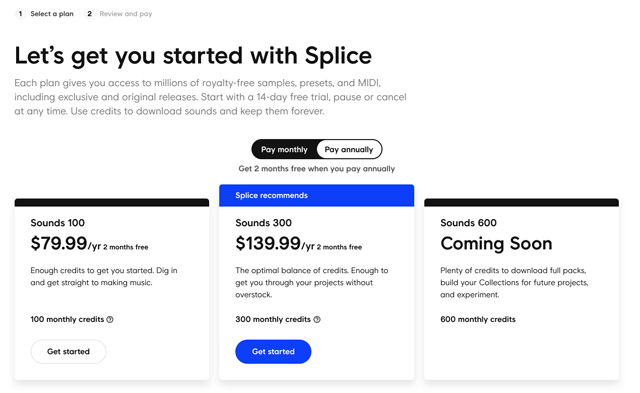The width and height of the screenshot is (640, 393).
Task: Click the $79.99/yr price
Action: pyautogui.click(x=65, y=244)
